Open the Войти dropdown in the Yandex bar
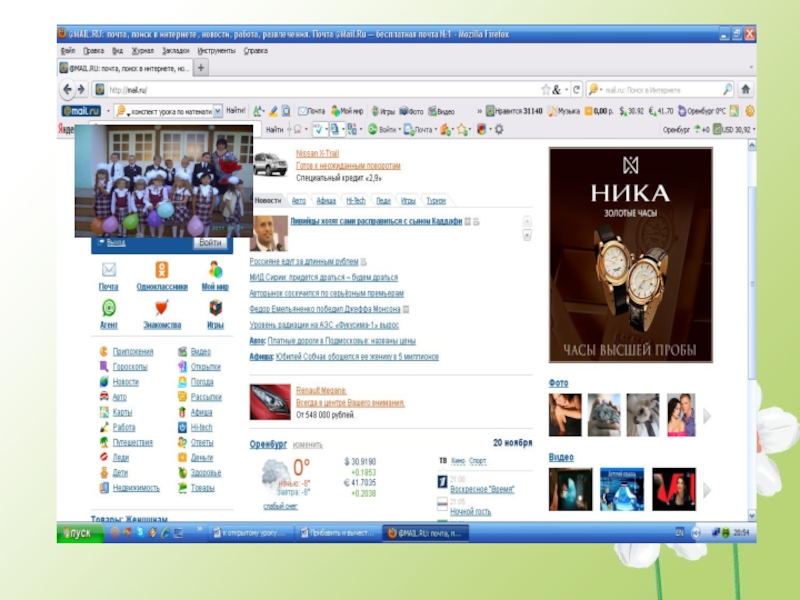Viewport: 800px width, 600px height. [x=399, y=130]
